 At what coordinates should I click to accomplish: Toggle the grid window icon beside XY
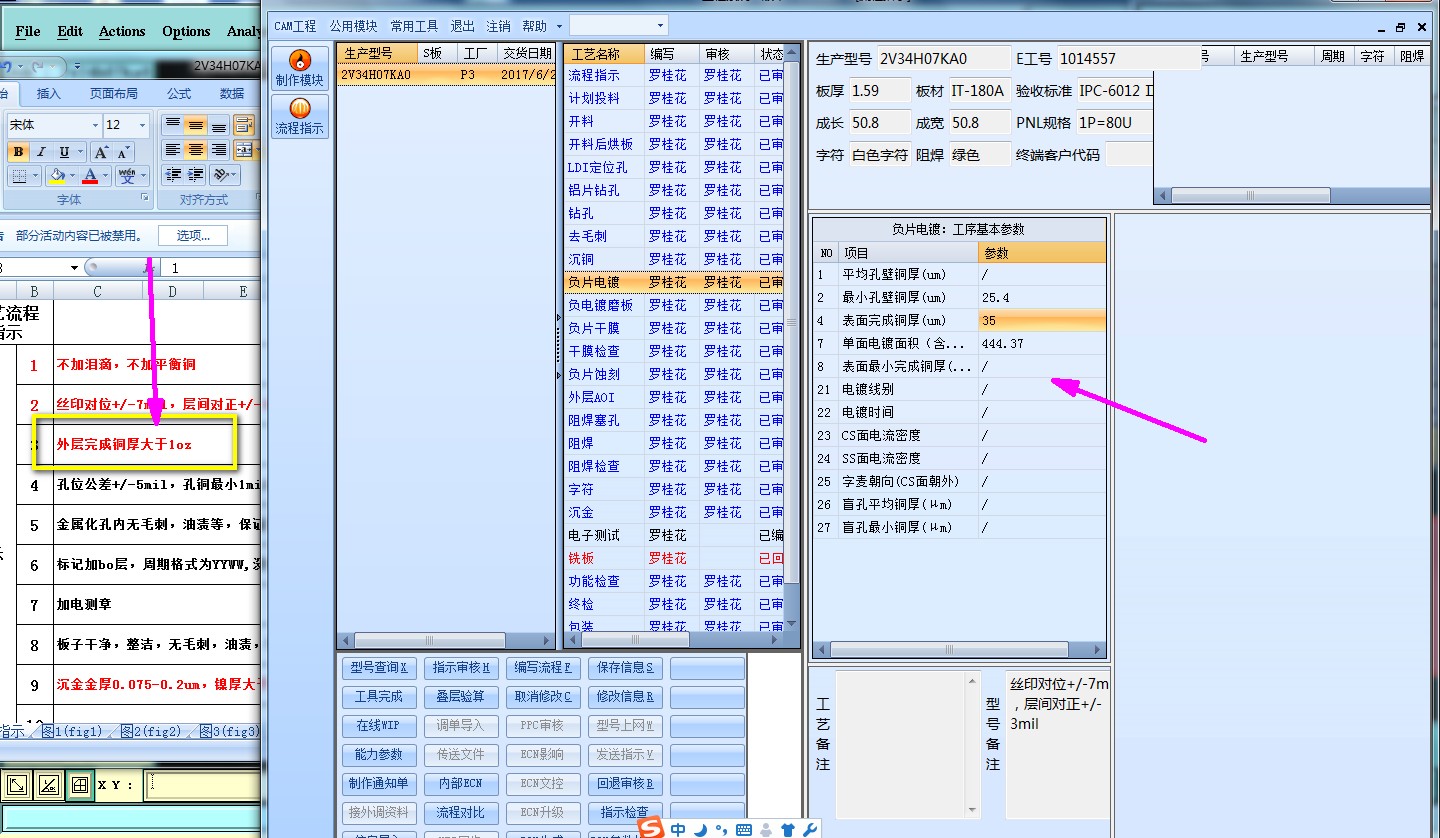(x=78, y=786)
